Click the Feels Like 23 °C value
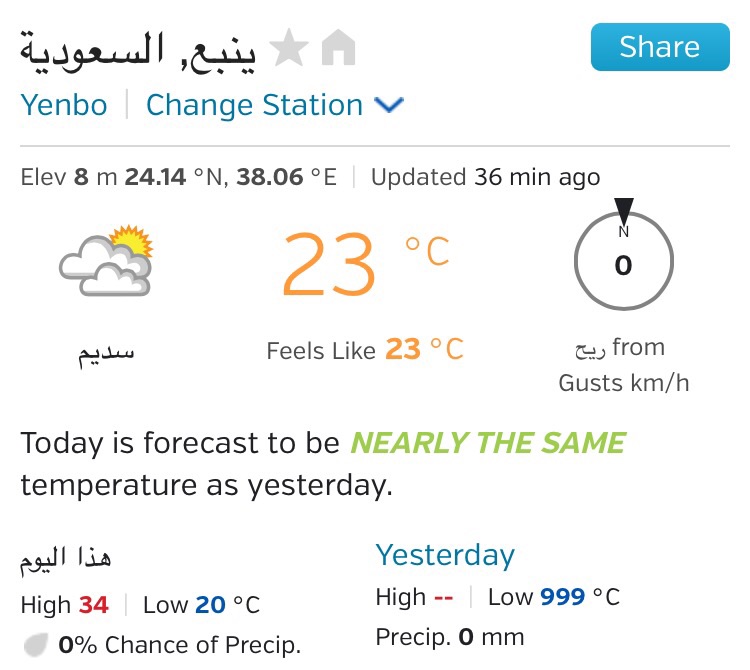The height and width of the screenshot is (670, 750). pyautogui.click(x=424, y=350)
